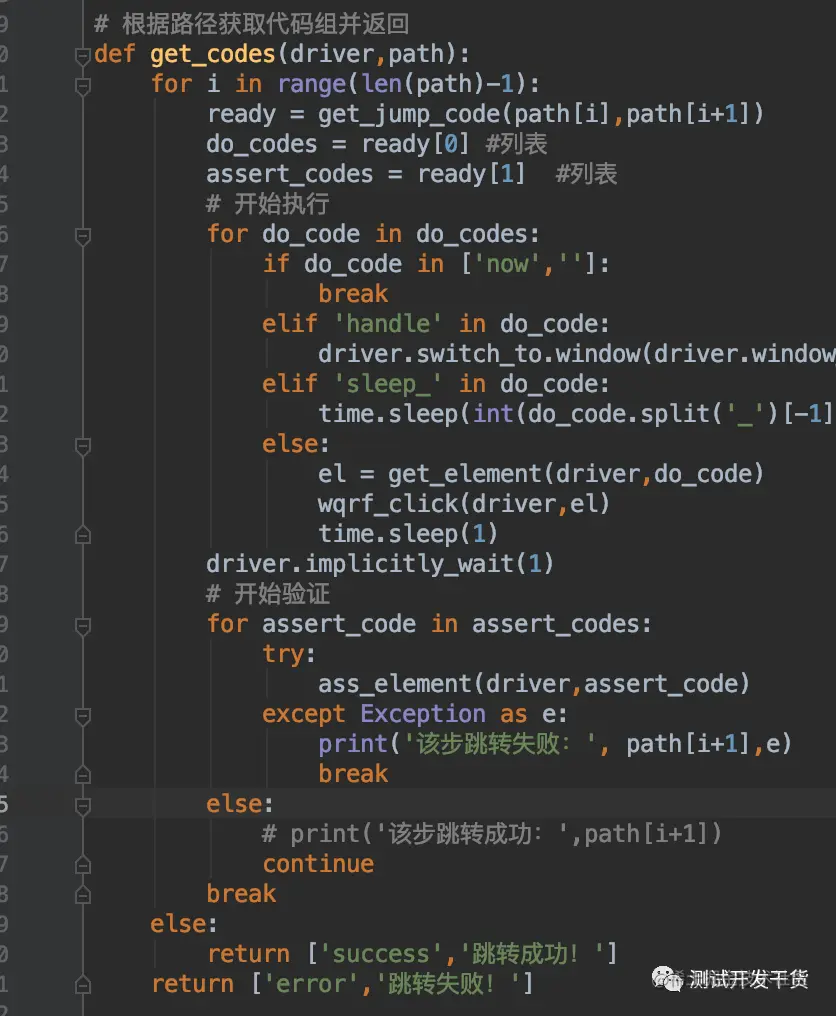
Task: Click the fold-end marker beside the break after continue
Action: click(82, 895)
